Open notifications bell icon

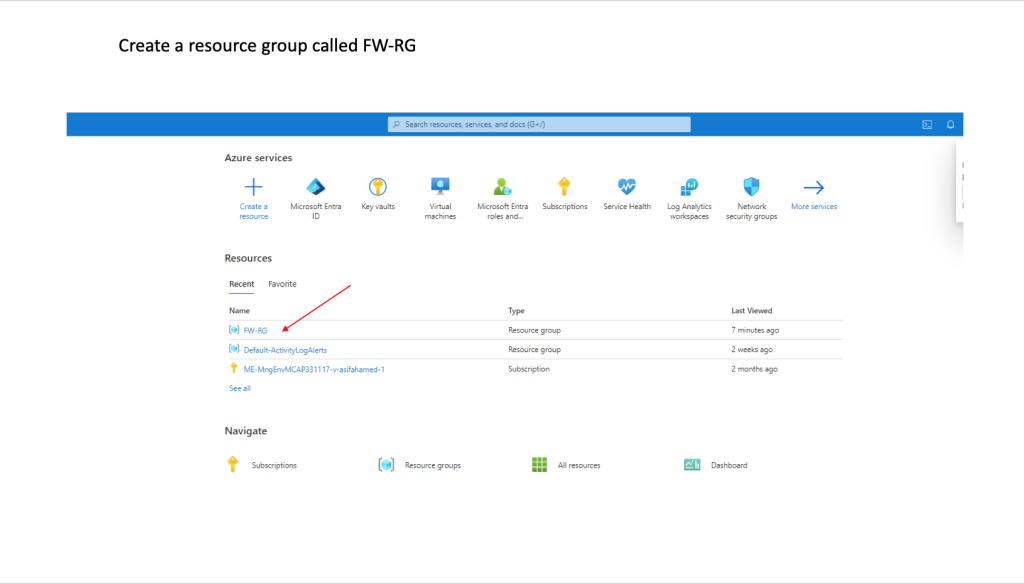click(950, 124)
